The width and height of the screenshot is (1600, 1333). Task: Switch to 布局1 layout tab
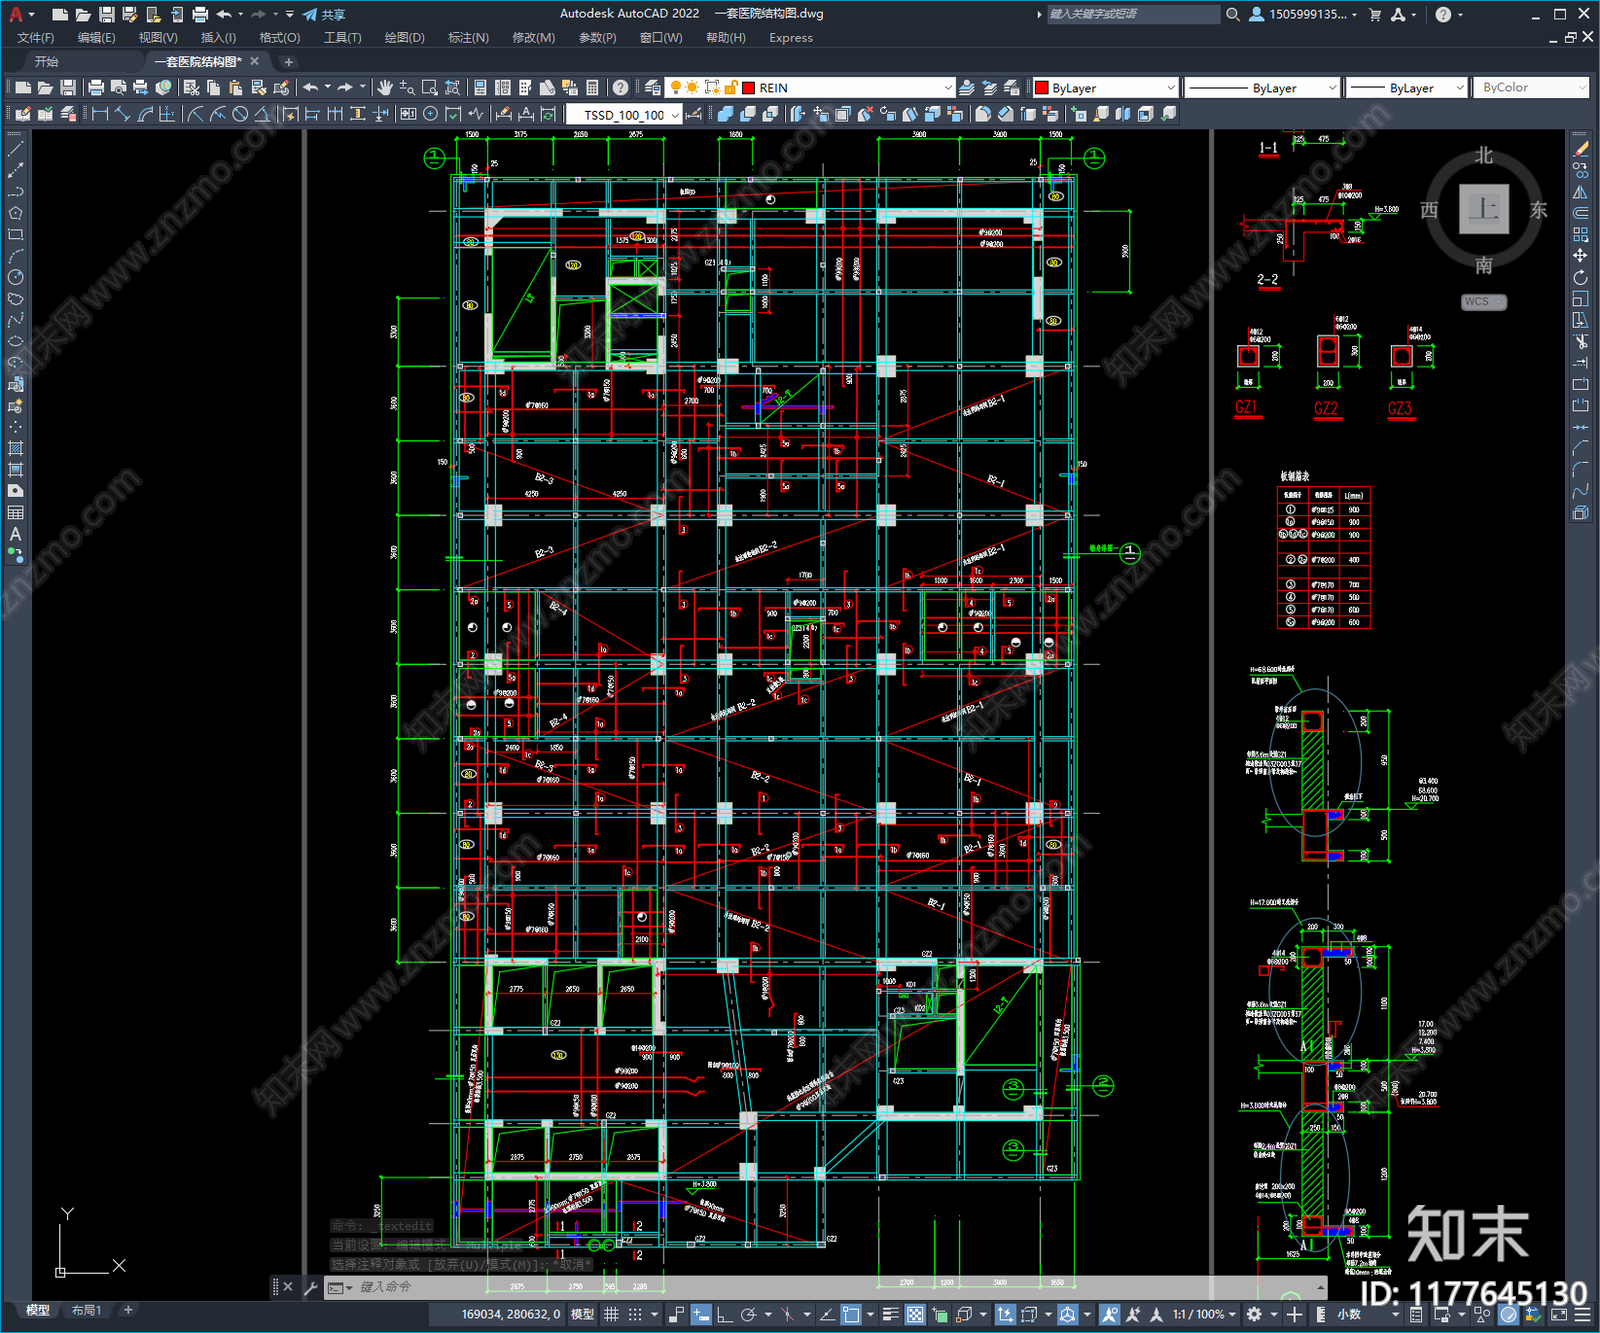coord(86,1310)
